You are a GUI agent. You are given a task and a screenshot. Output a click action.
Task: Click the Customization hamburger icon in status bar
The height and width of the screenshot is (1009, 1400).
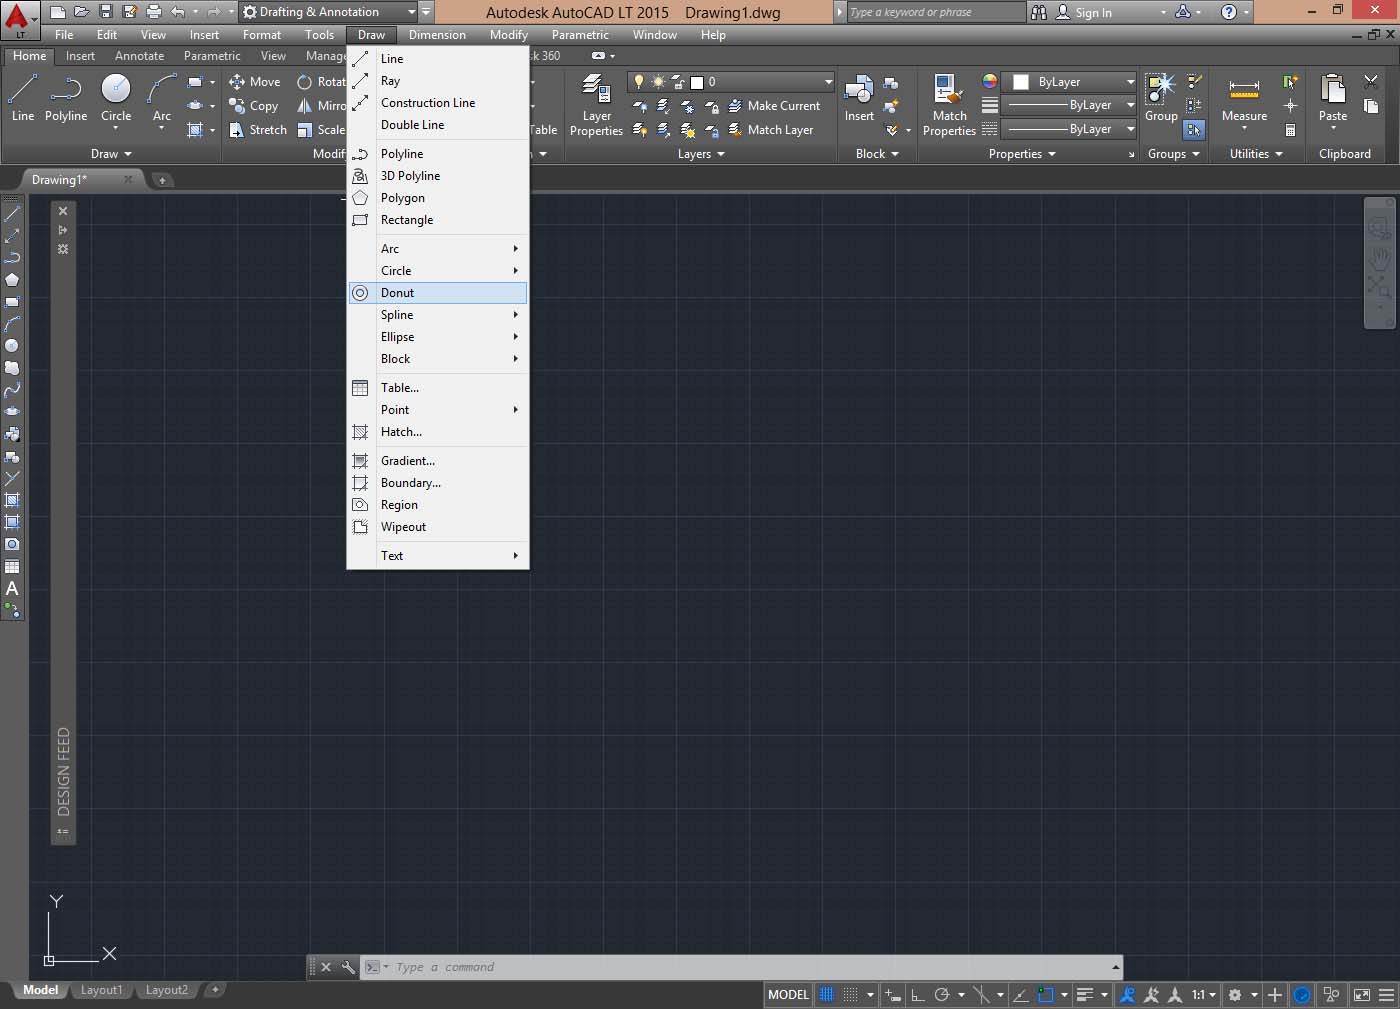[x=1386, y=995]
